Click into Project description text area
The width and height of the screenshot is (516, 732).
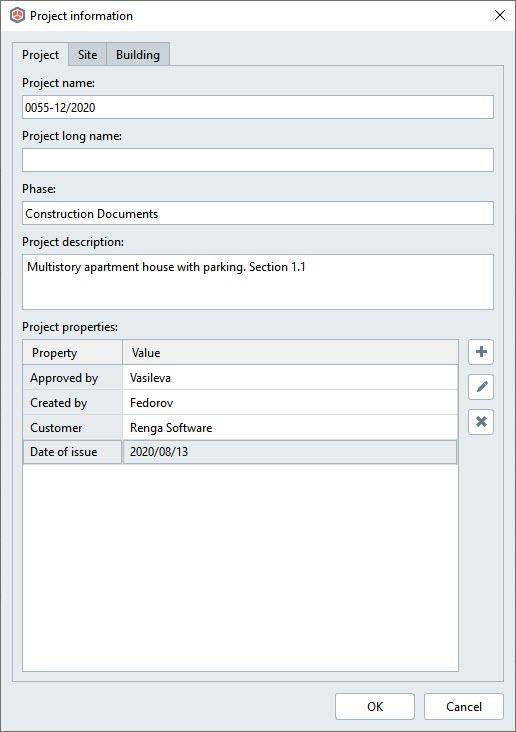pyautogui.click(x=258, y=282)
